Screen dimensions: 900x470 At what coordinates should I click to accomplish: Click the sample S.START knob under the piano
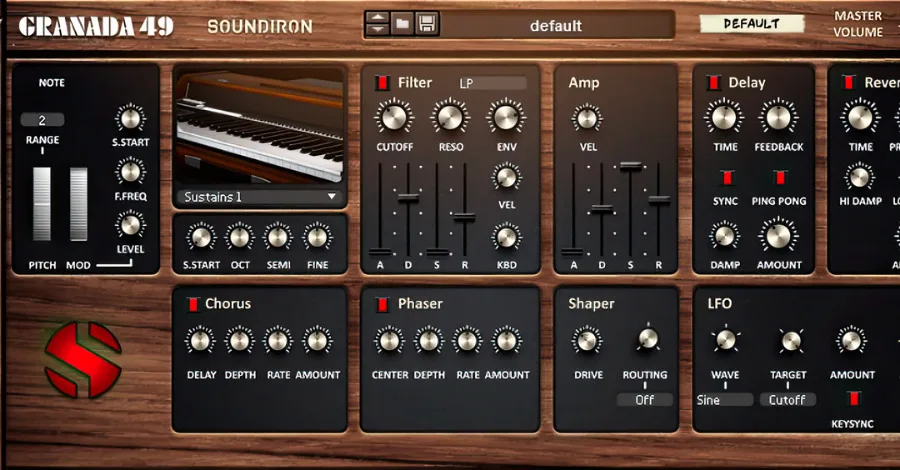click(x=201, y=237)
